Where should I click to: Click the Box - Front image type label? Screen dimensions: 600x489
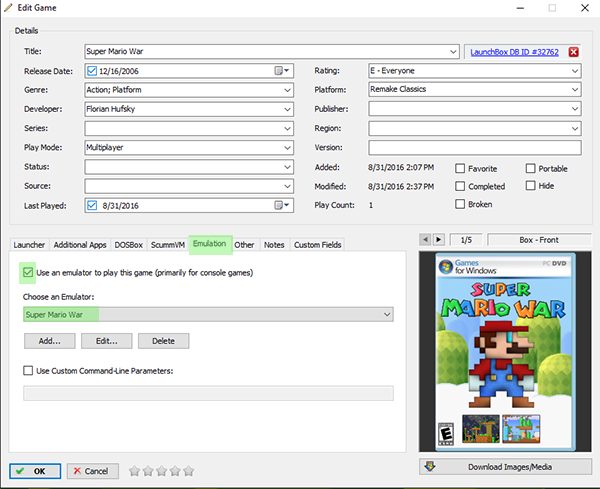tap(539, 240)
